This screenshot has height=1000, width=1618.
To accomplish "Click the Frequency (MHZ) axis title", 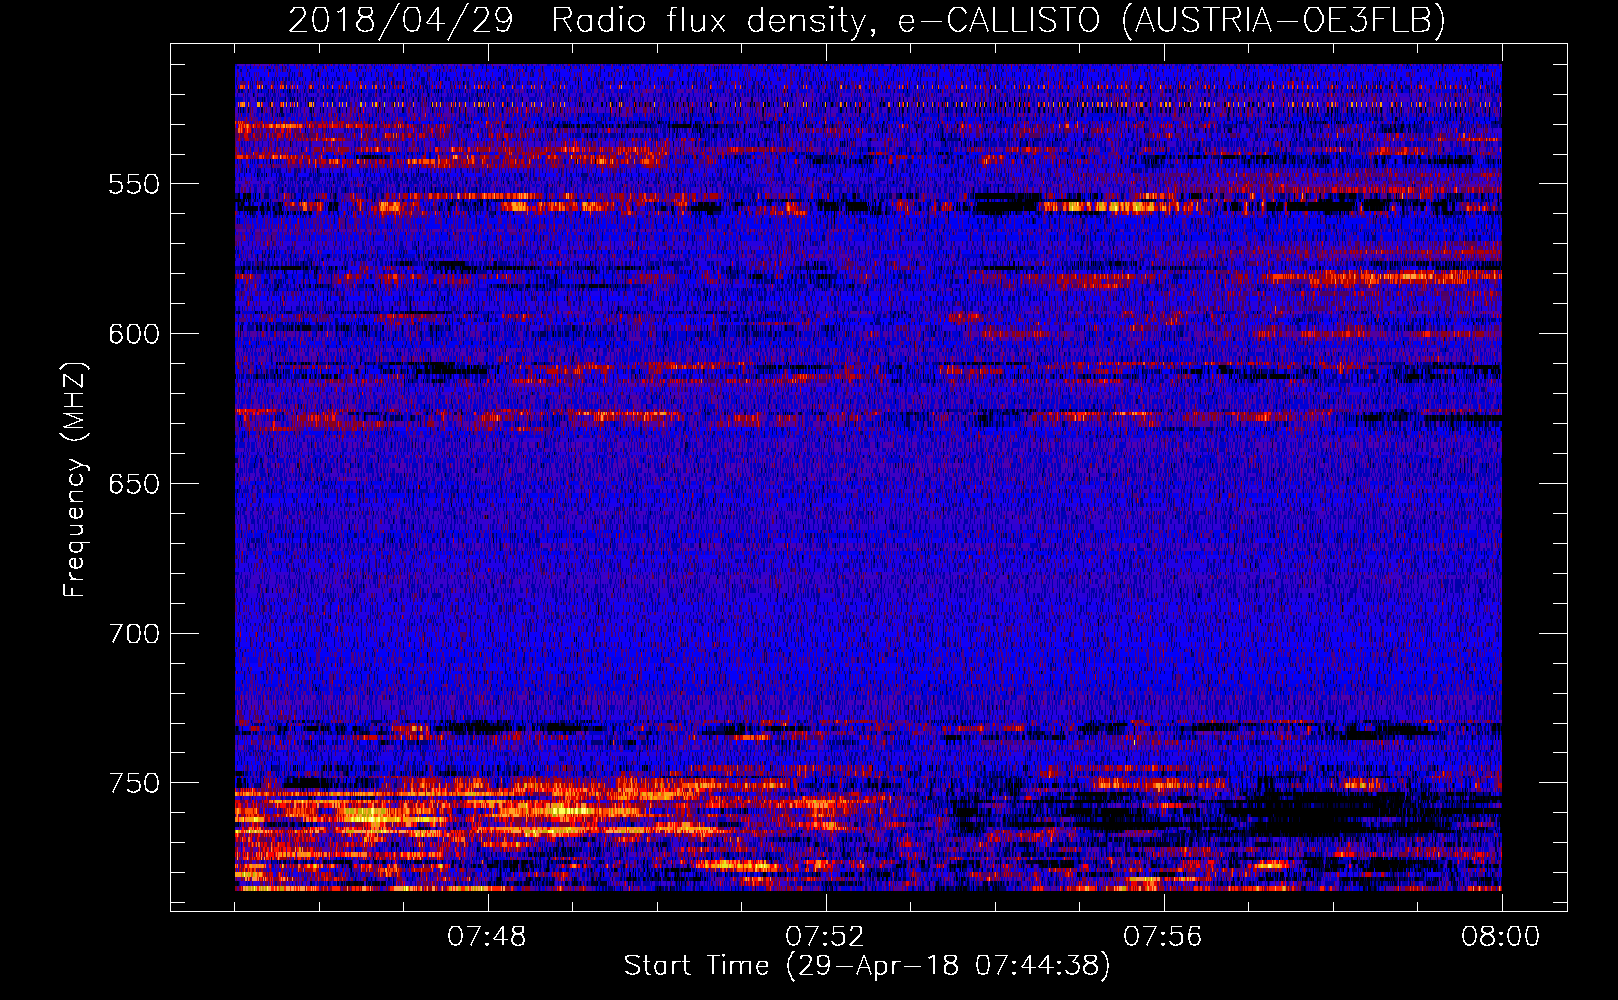I will point(76,479).
